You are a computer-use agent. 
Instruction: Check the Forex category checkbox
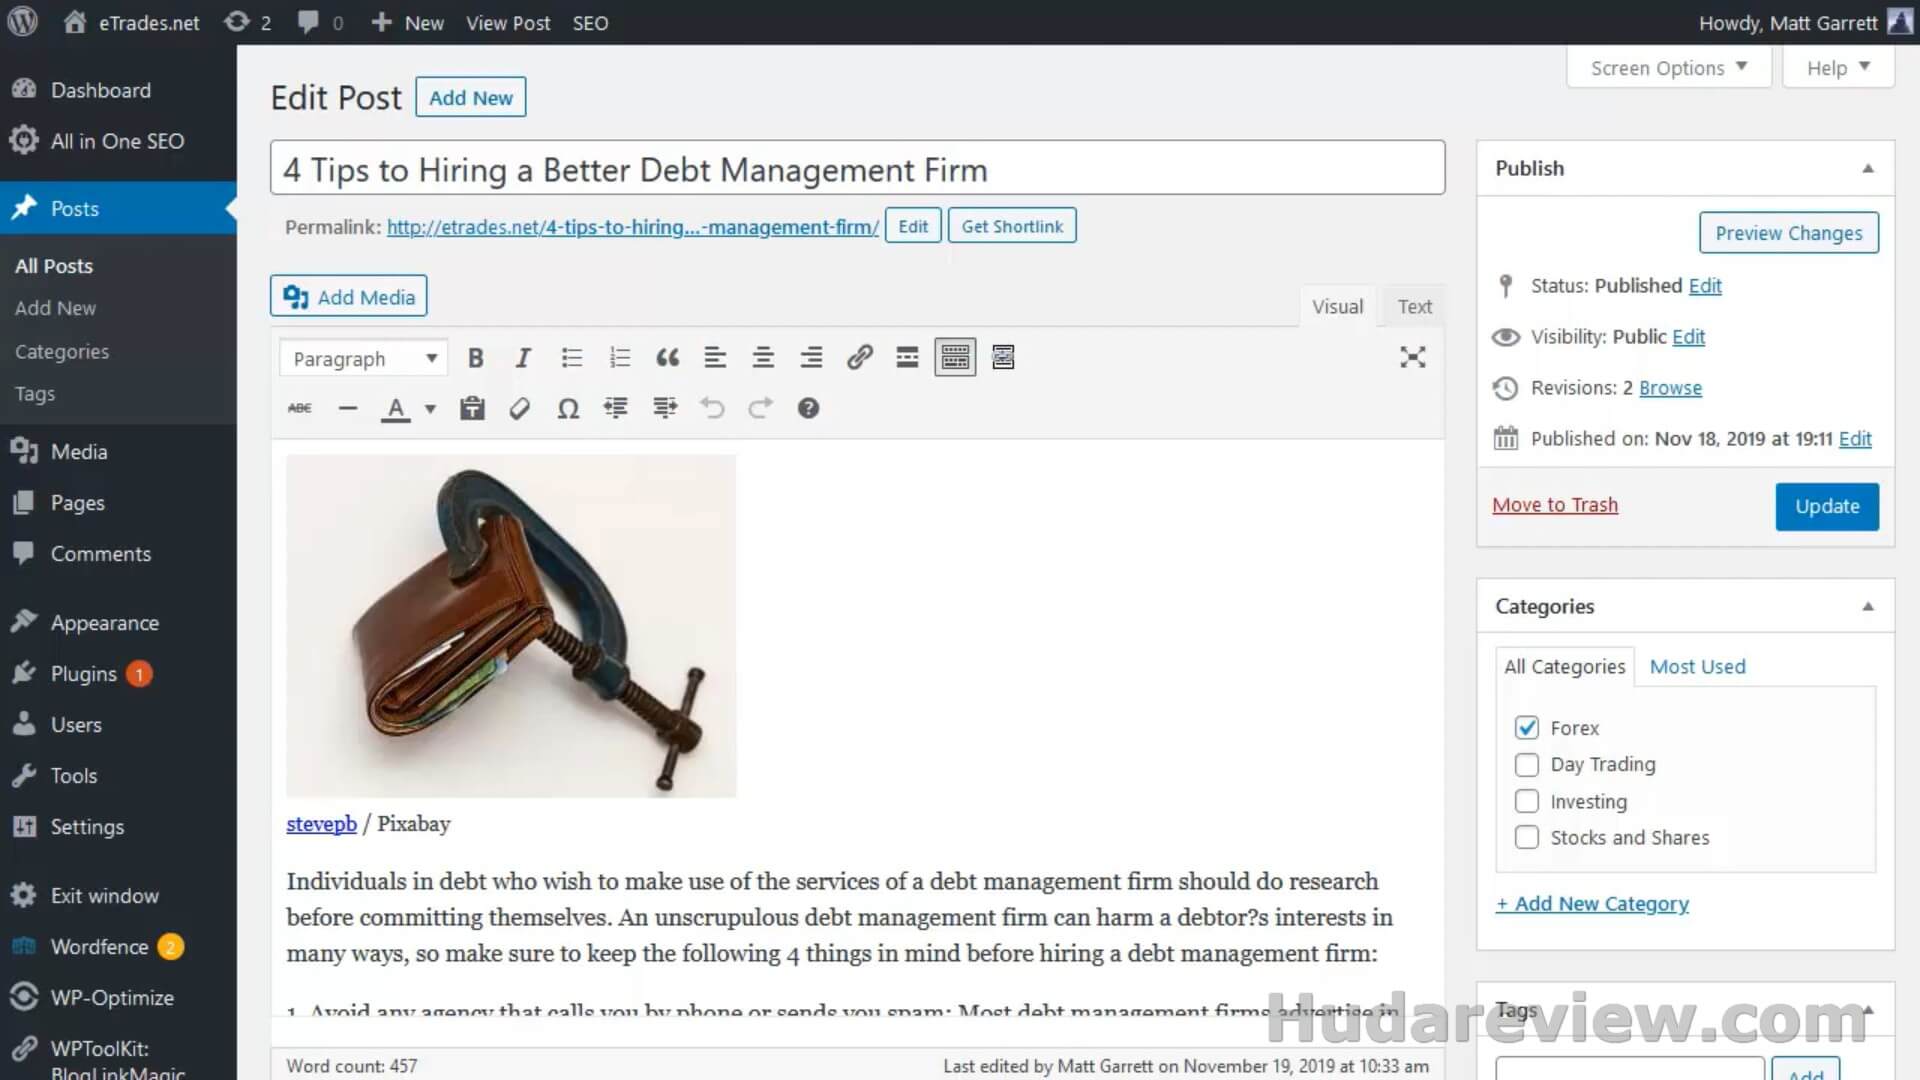(x=1526, y=728)
